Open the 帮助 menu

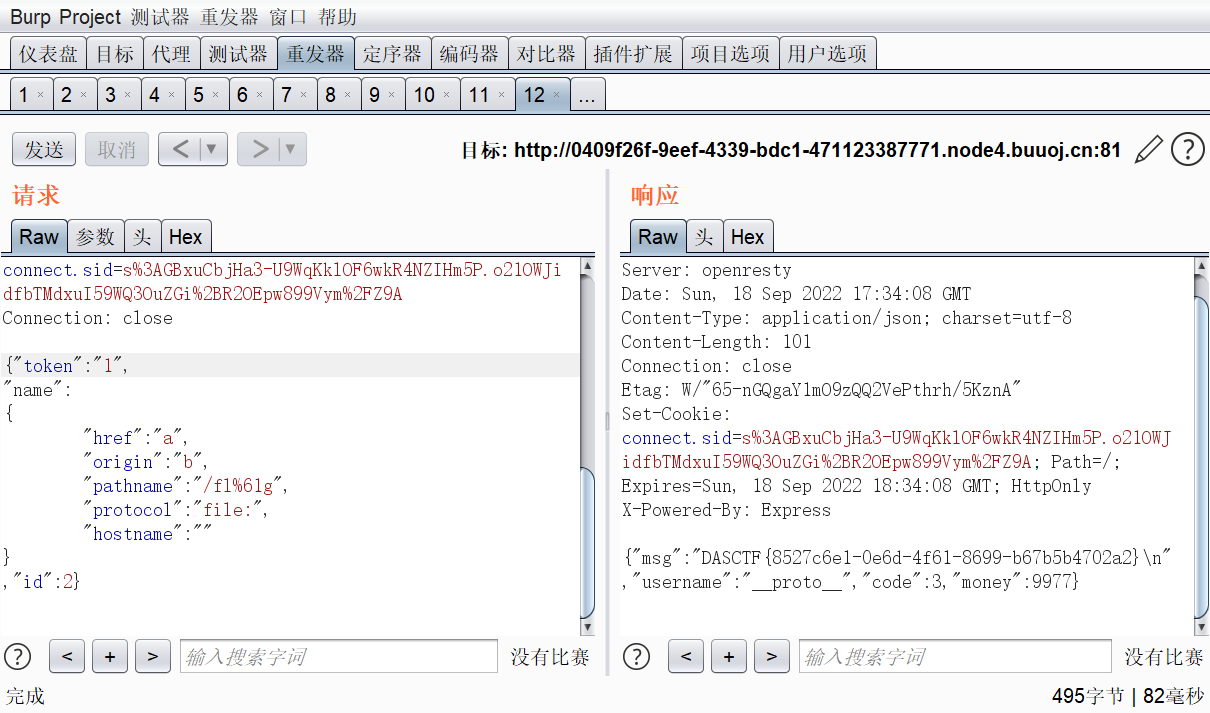click(x=337, y=18)
